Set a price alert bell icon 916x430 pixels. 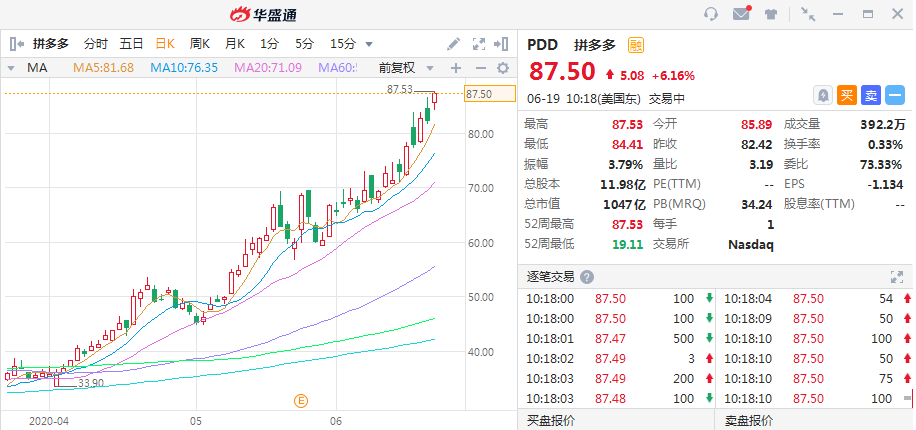point(823,95)
